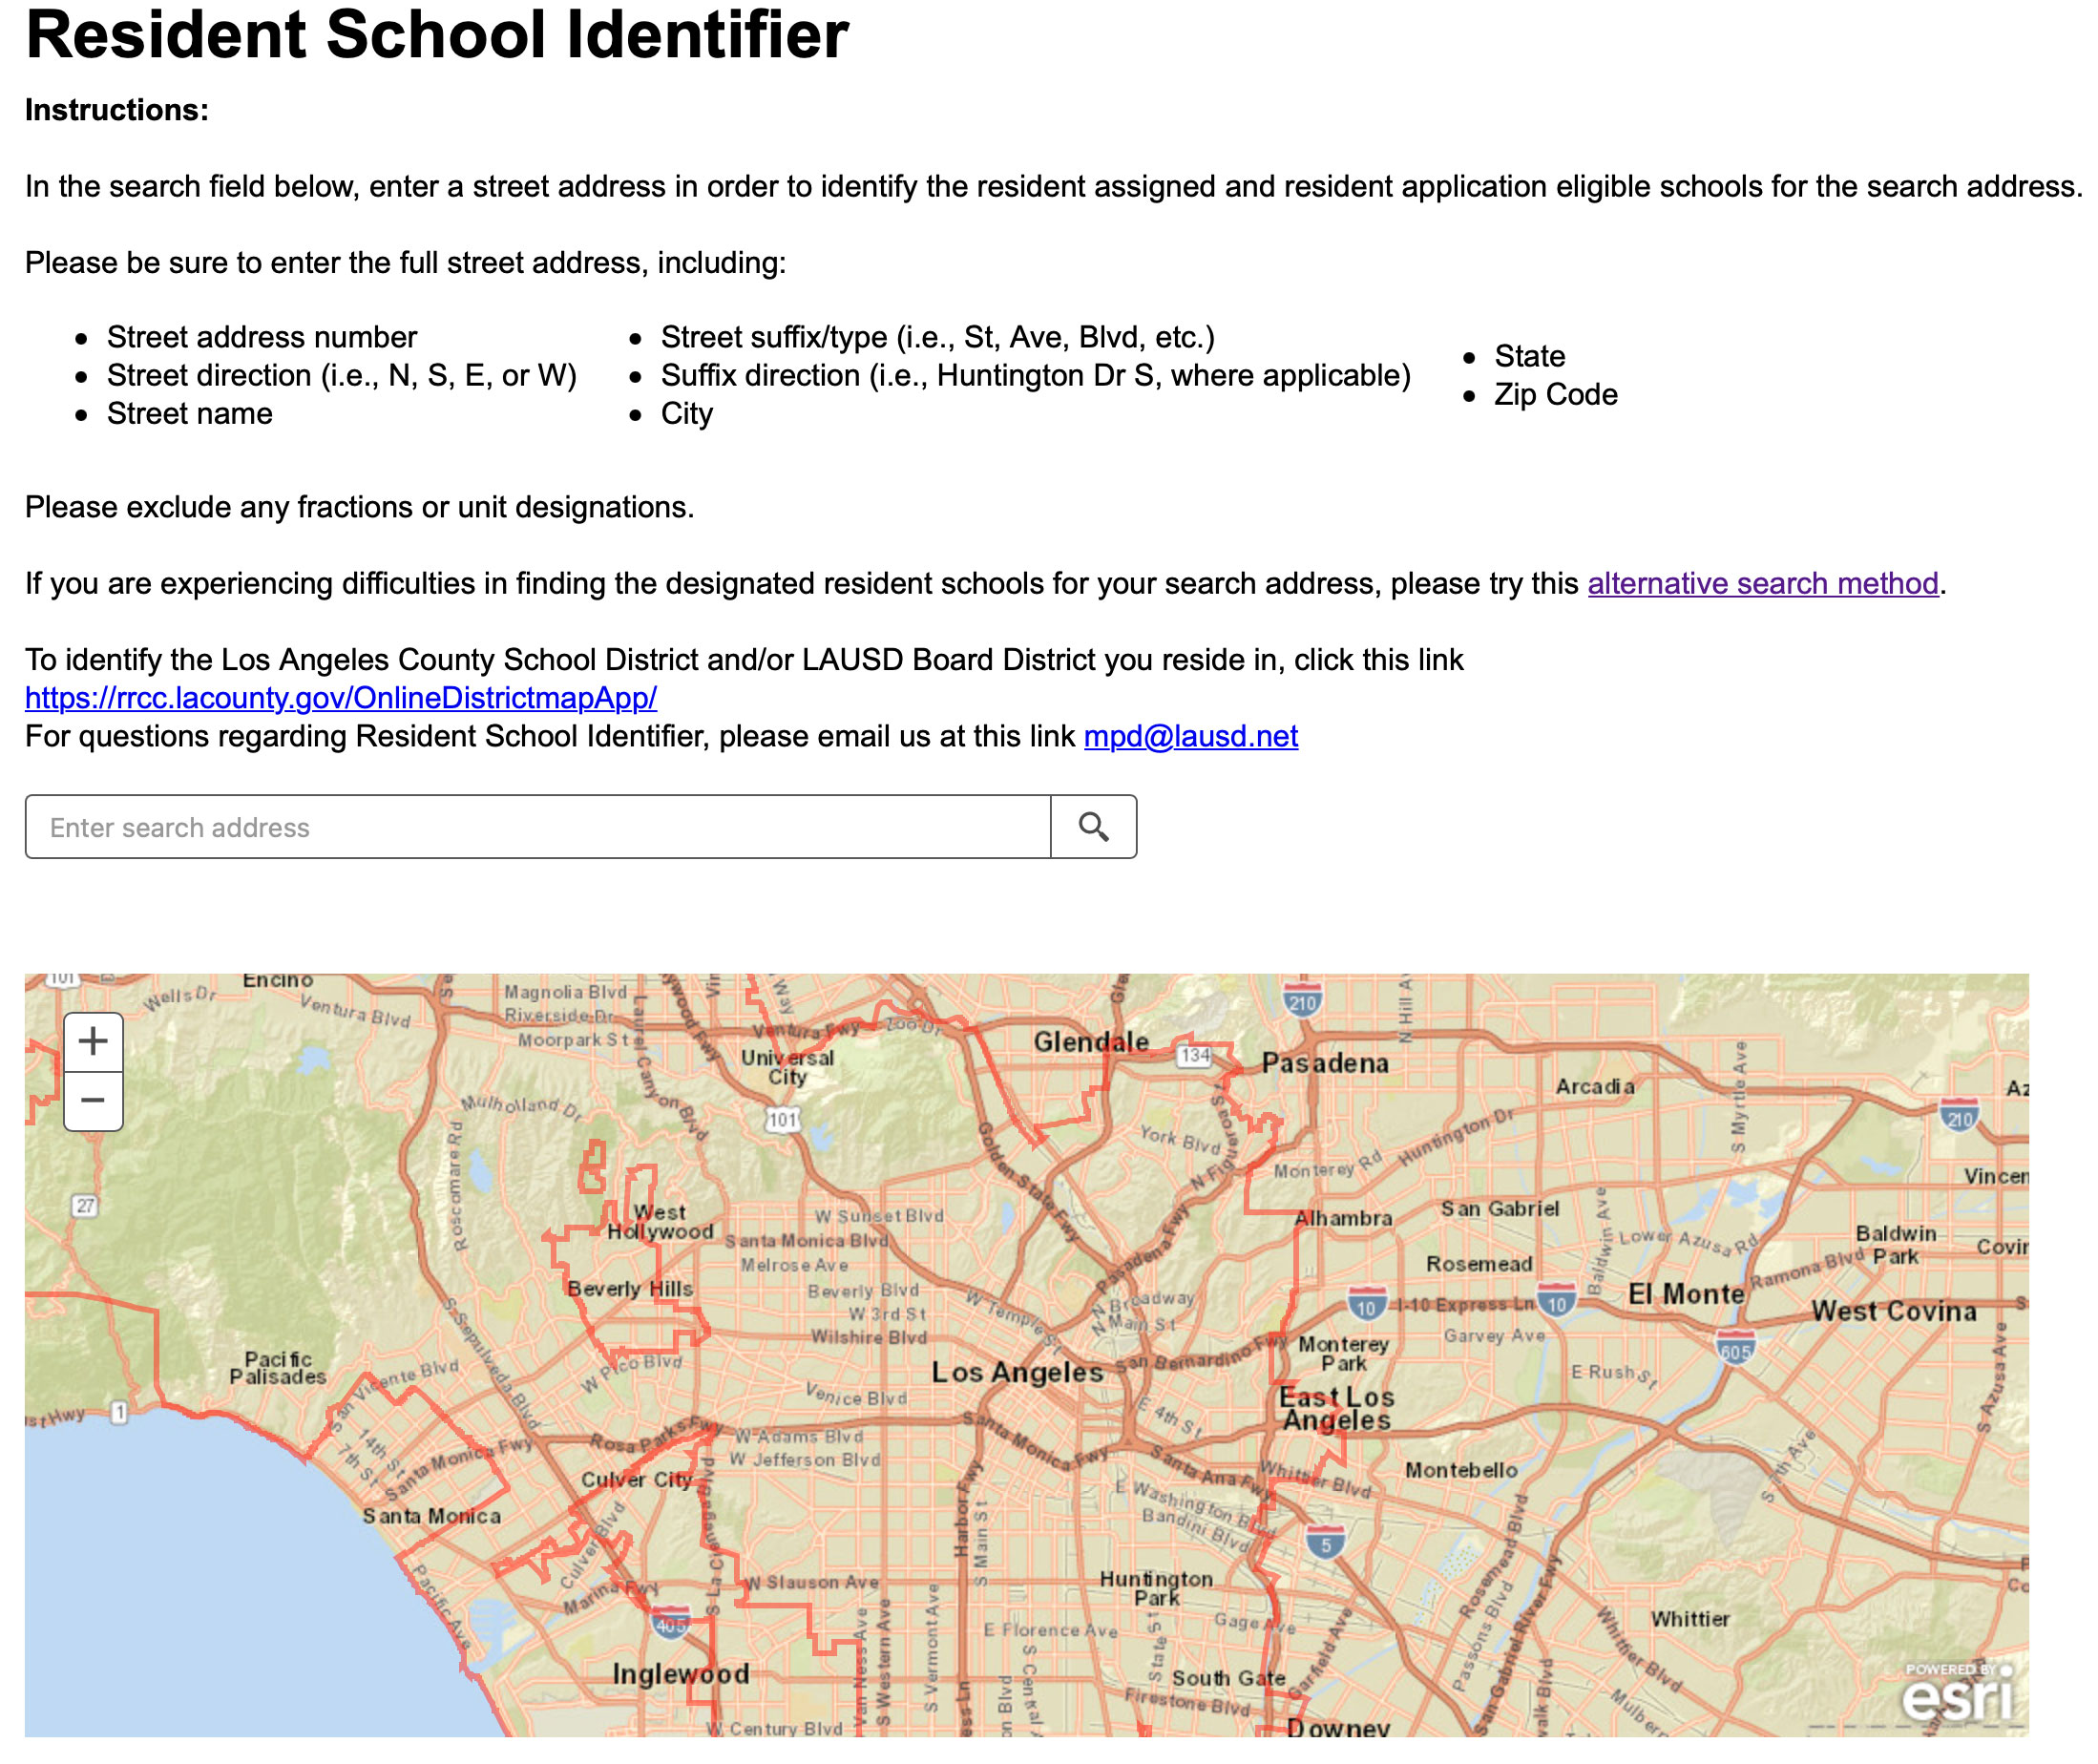Click the Street address number bullet item
Viewport: 2098px width, 1764px height.
click(262, 337)
